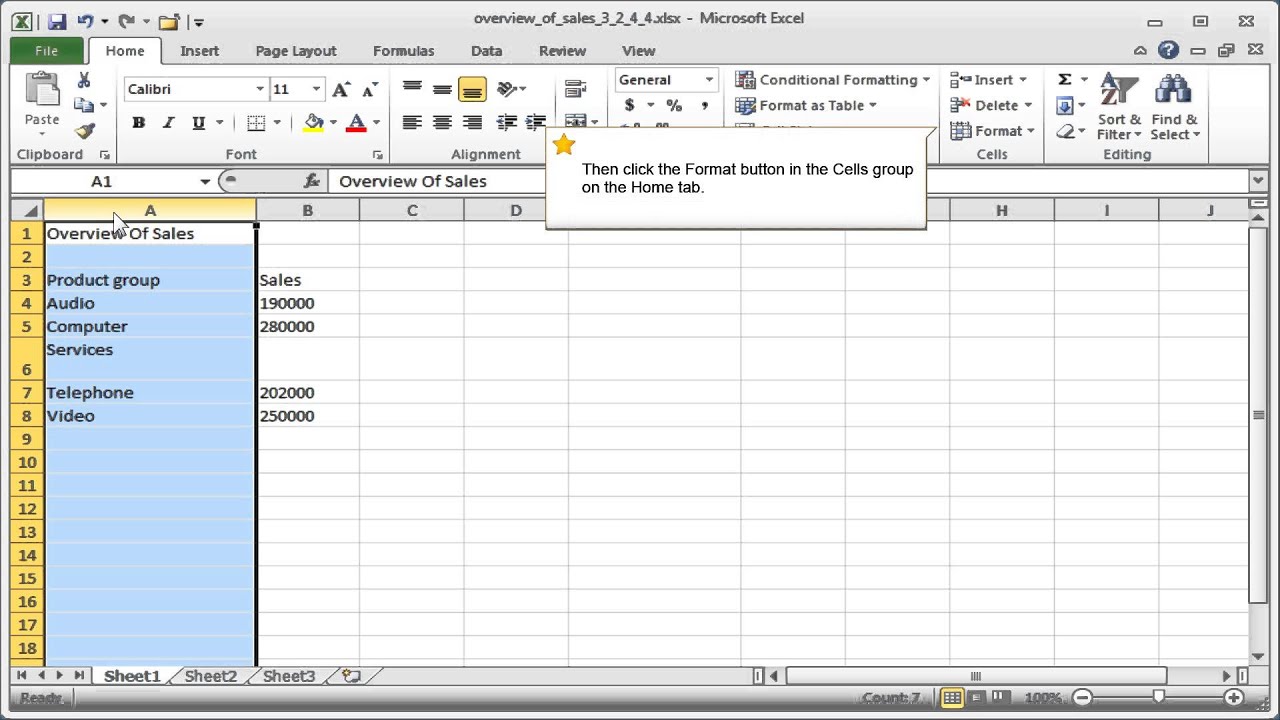Decrease indent in Alignment group

point(507,122)
